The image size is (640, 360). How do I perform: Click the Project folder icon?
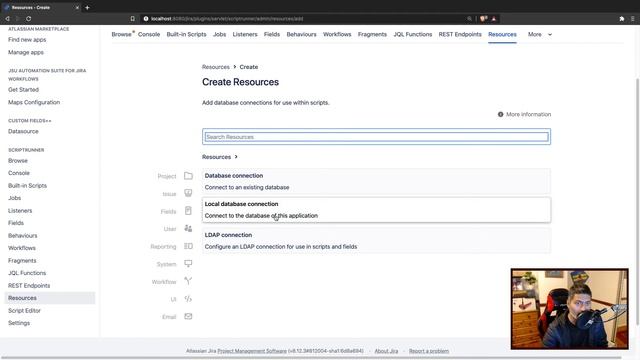click(x=188, y=176)
